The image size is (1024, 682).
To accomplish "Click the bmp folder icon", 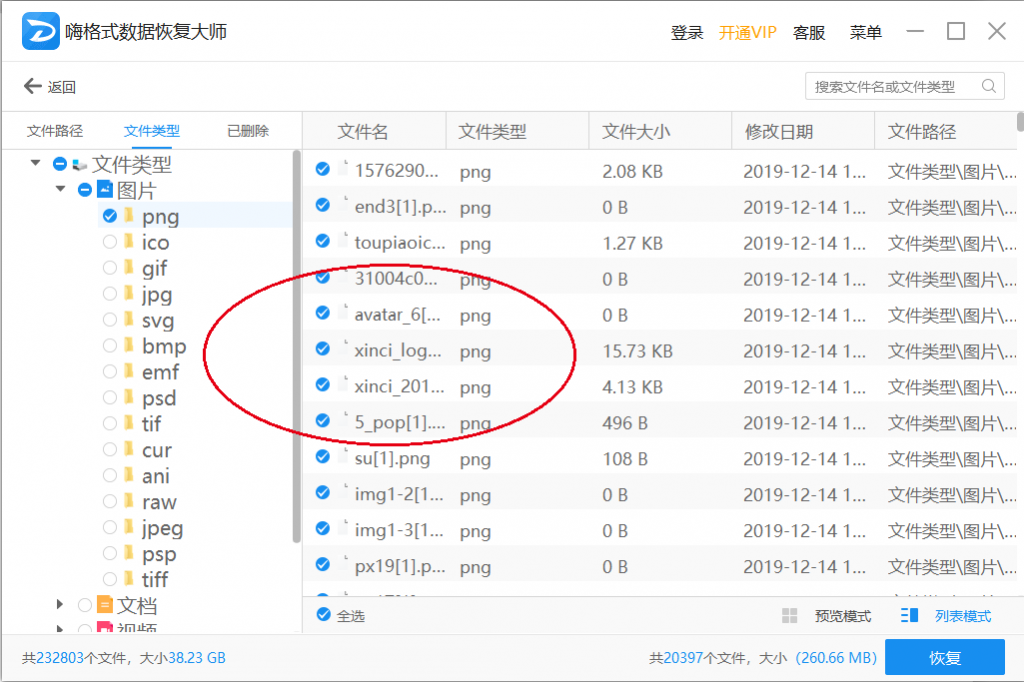I will 129,346.
